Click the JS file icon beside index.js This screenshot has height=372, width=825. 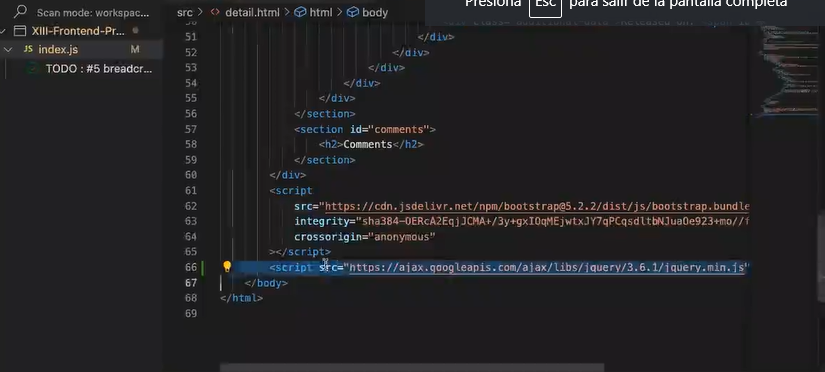click(x=28, y=49)
